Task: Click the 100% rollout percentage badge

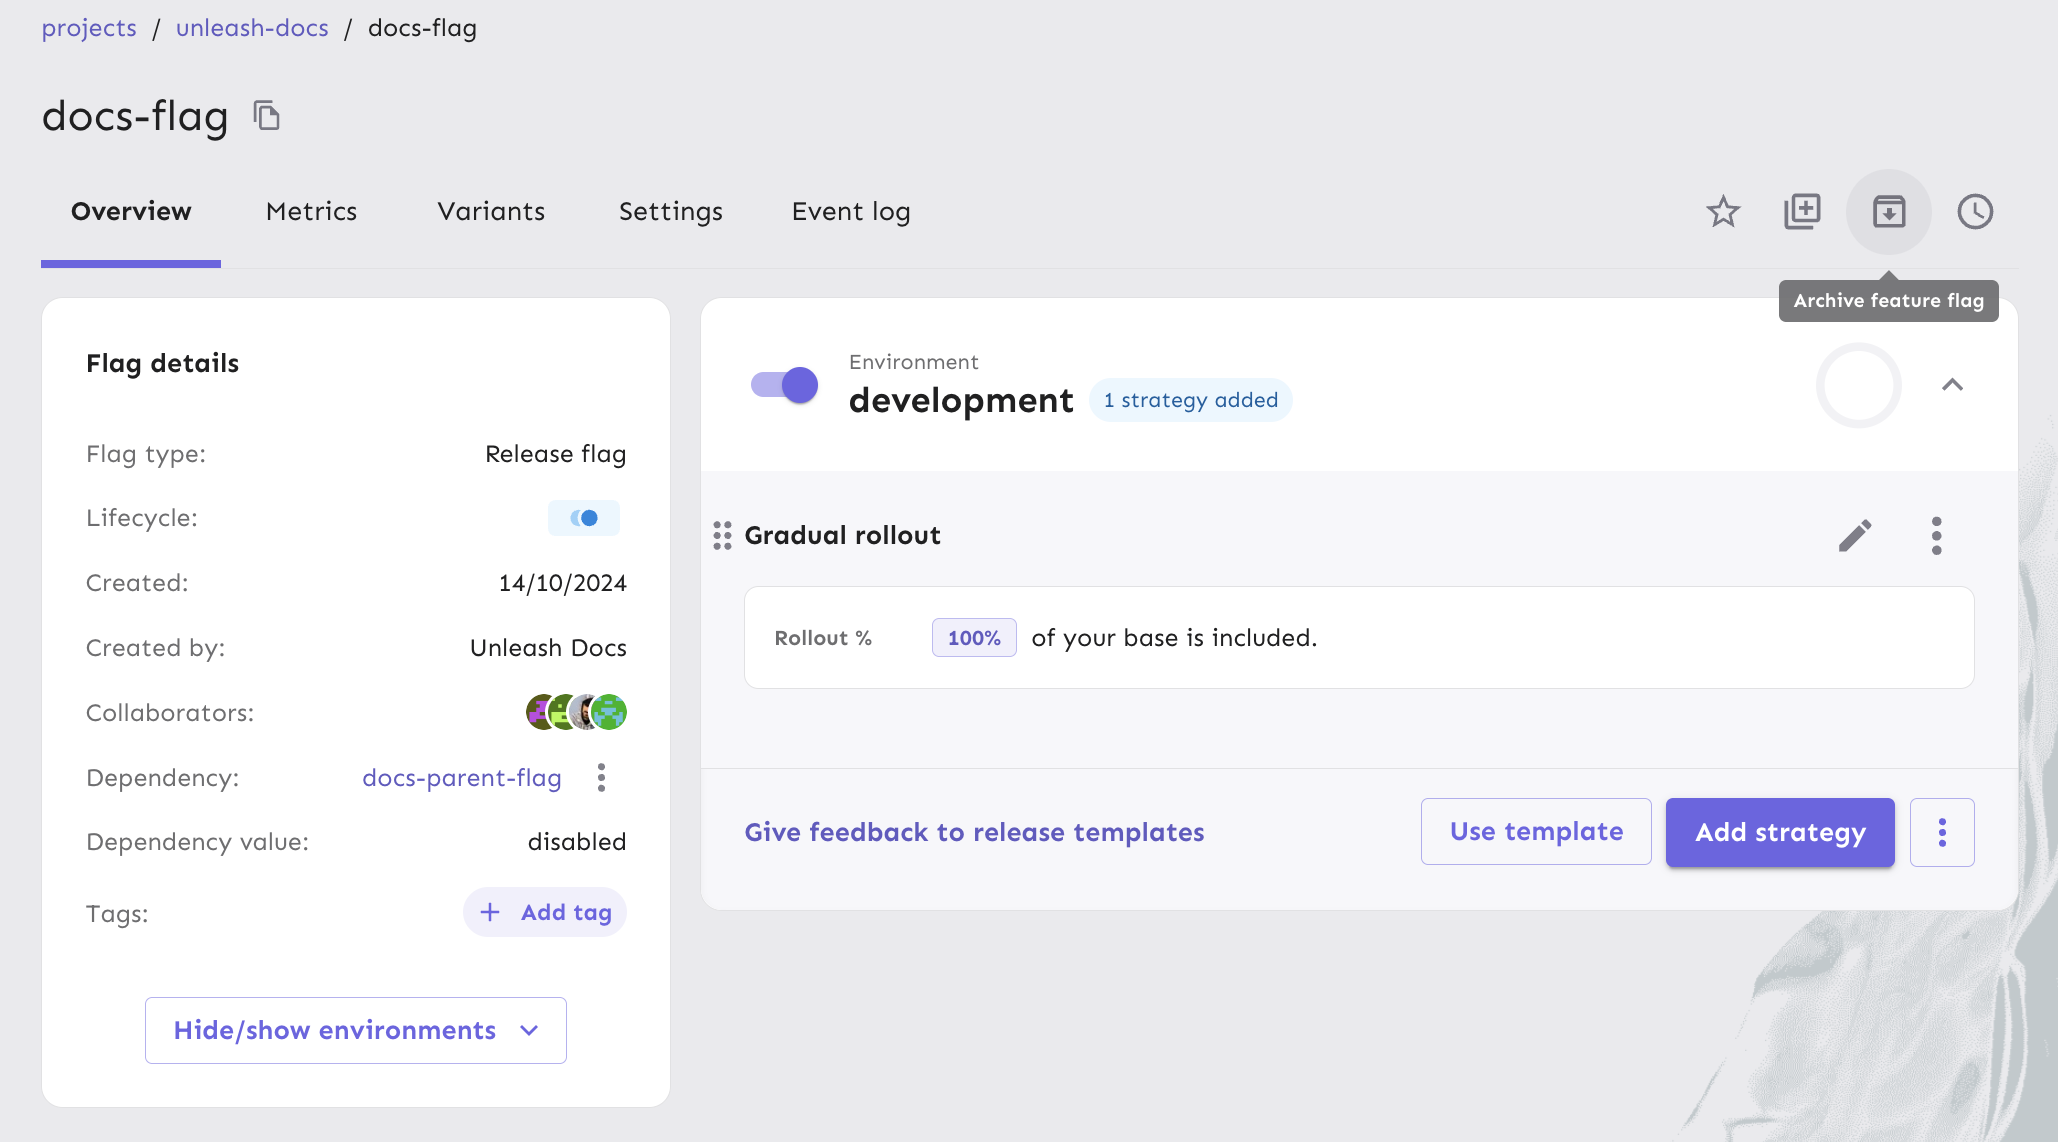Action: click(973, 638)
